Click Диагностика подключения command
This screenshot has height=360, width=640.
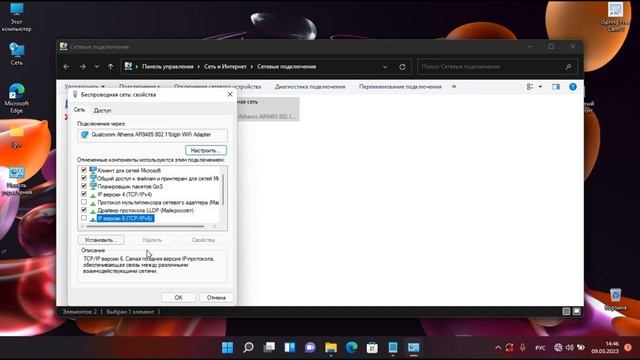tap(310, 87)
